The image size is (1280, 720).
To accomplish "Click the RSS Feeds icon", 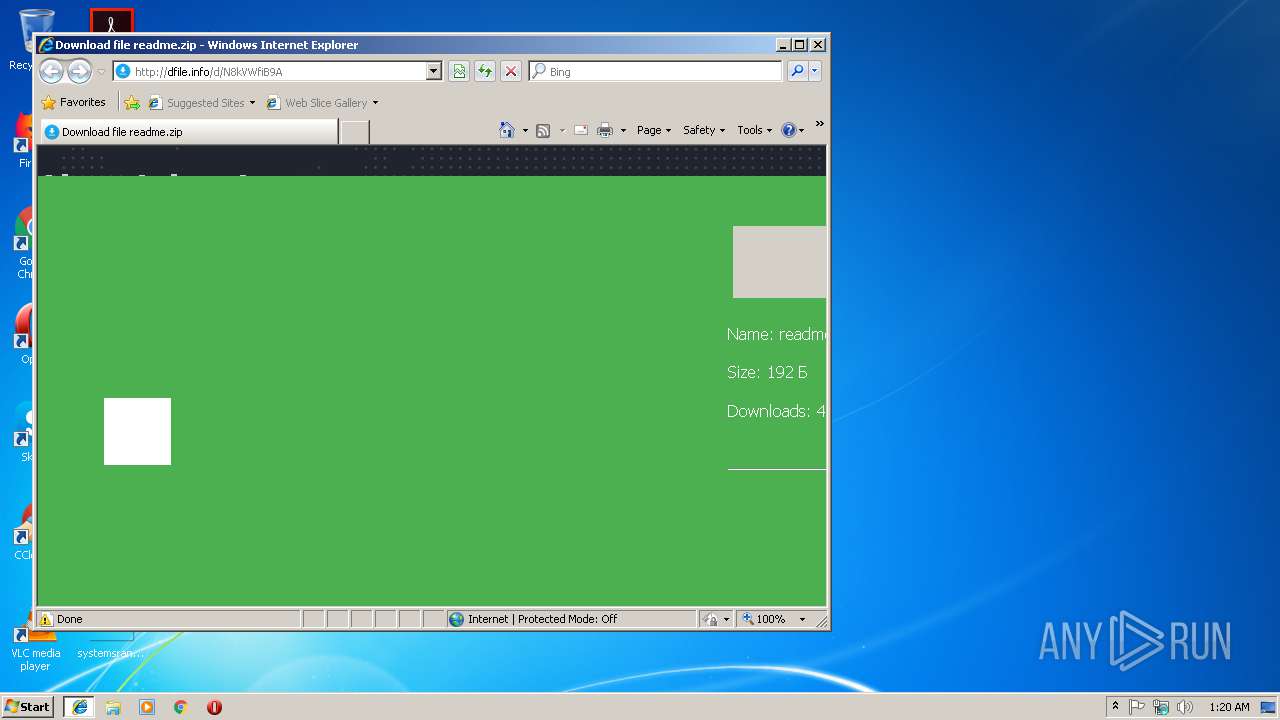I will tap(543, 130).
